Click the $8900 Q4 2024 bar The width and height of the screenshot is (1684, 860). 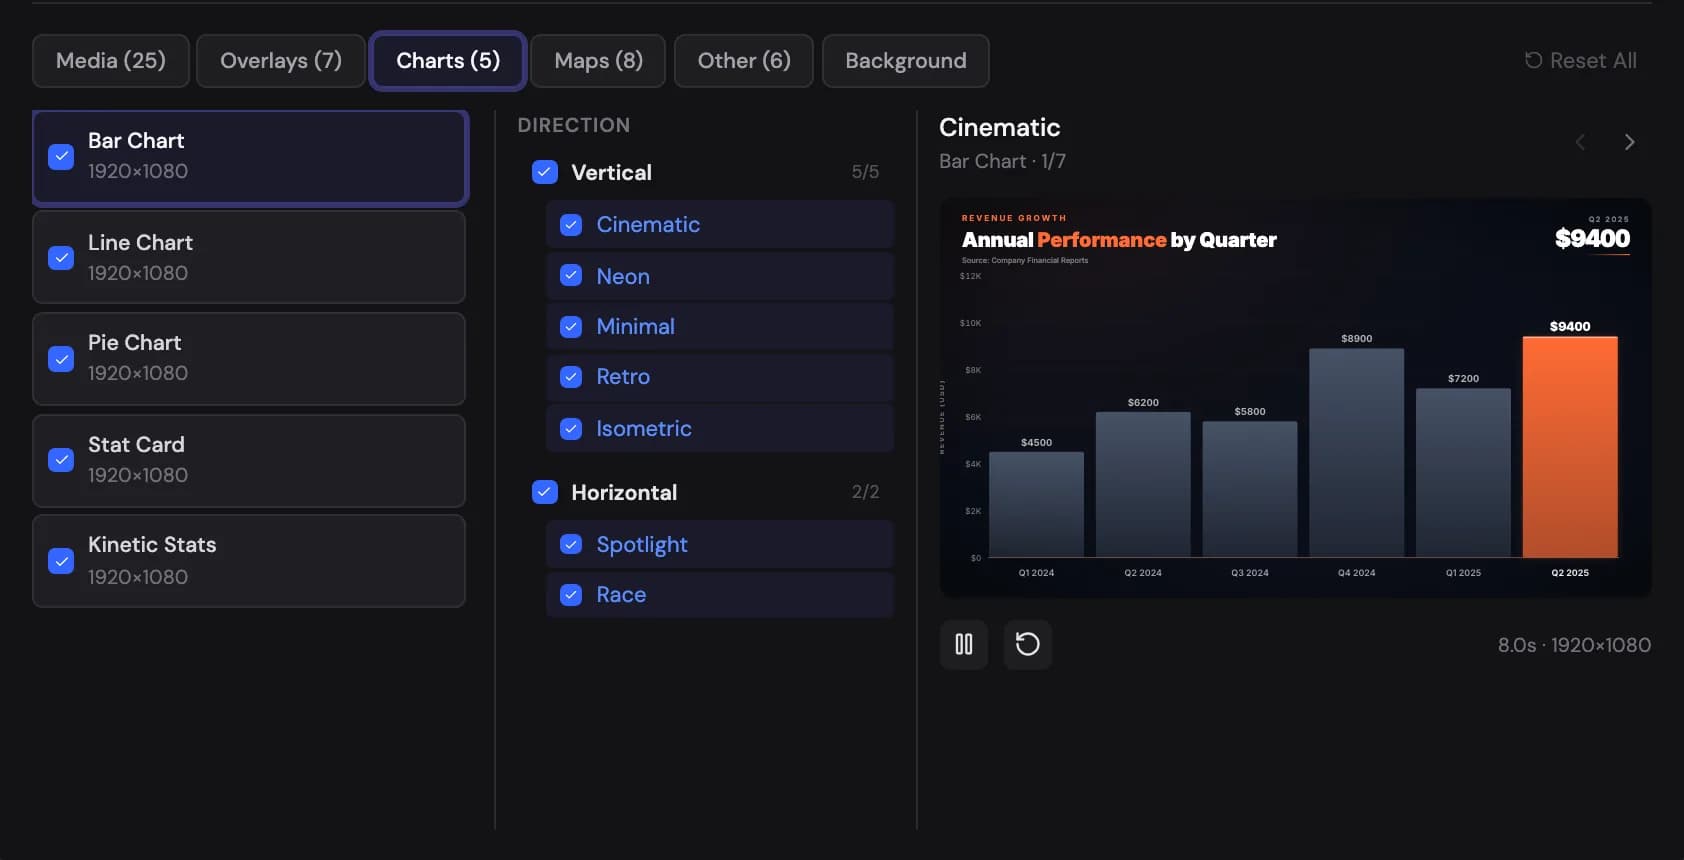pyautogui.click(x=1357, y=453)
